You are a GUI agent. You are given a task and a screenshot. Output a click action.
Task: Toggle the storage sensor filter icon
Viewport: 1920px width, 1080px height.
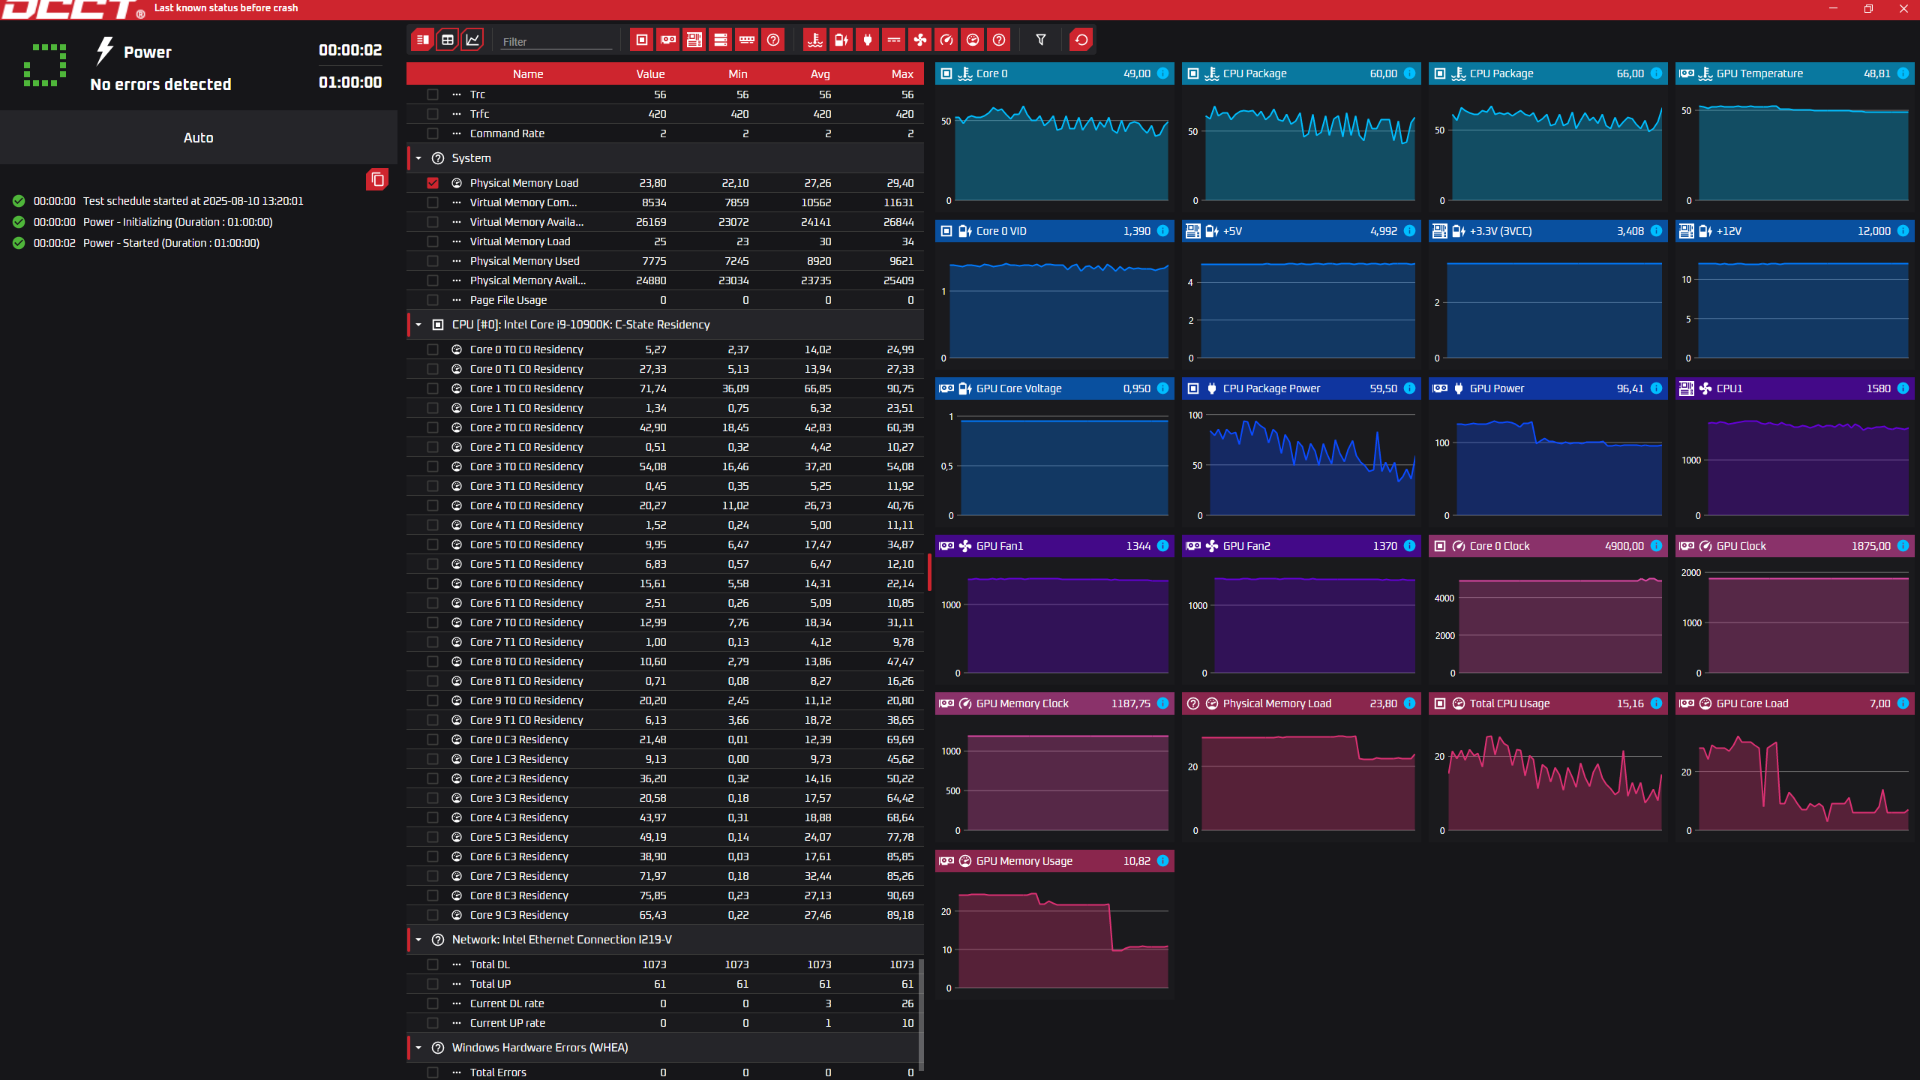[x=720, y=40]
